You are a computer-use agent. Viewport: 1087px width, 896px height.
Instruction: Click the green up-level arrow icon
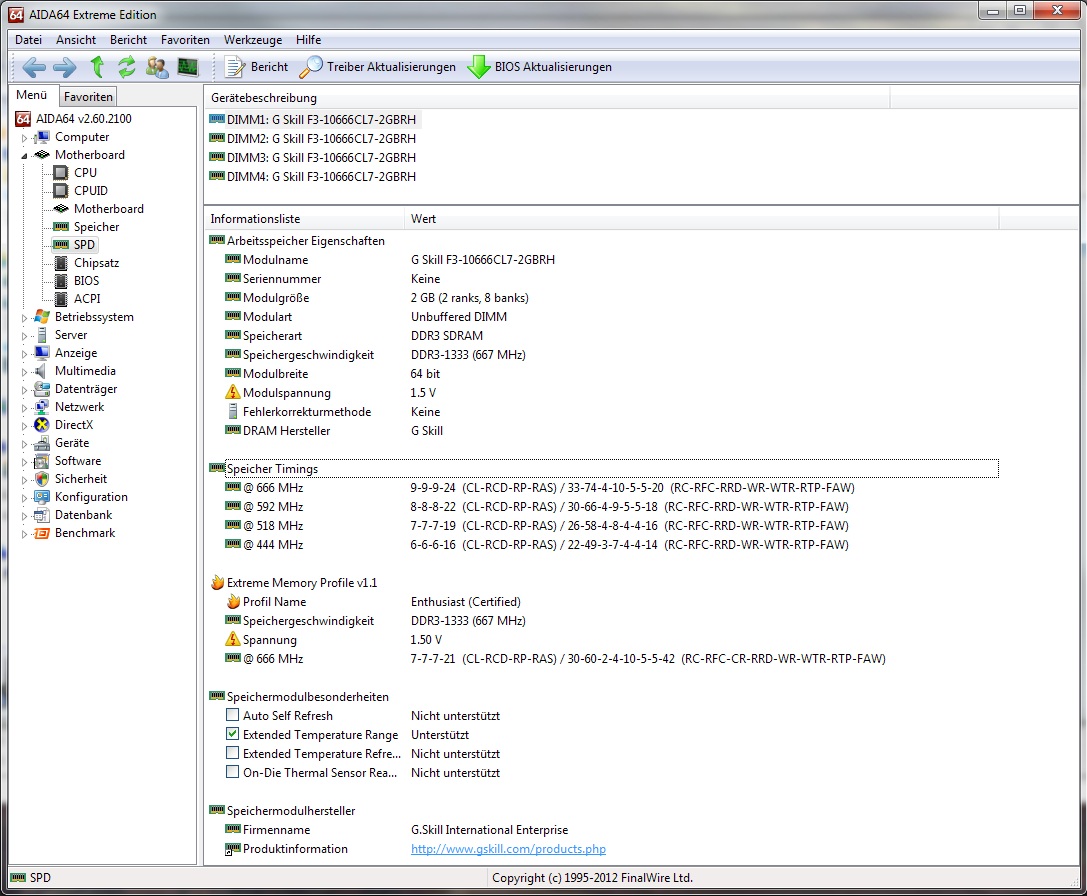point(97,67)
